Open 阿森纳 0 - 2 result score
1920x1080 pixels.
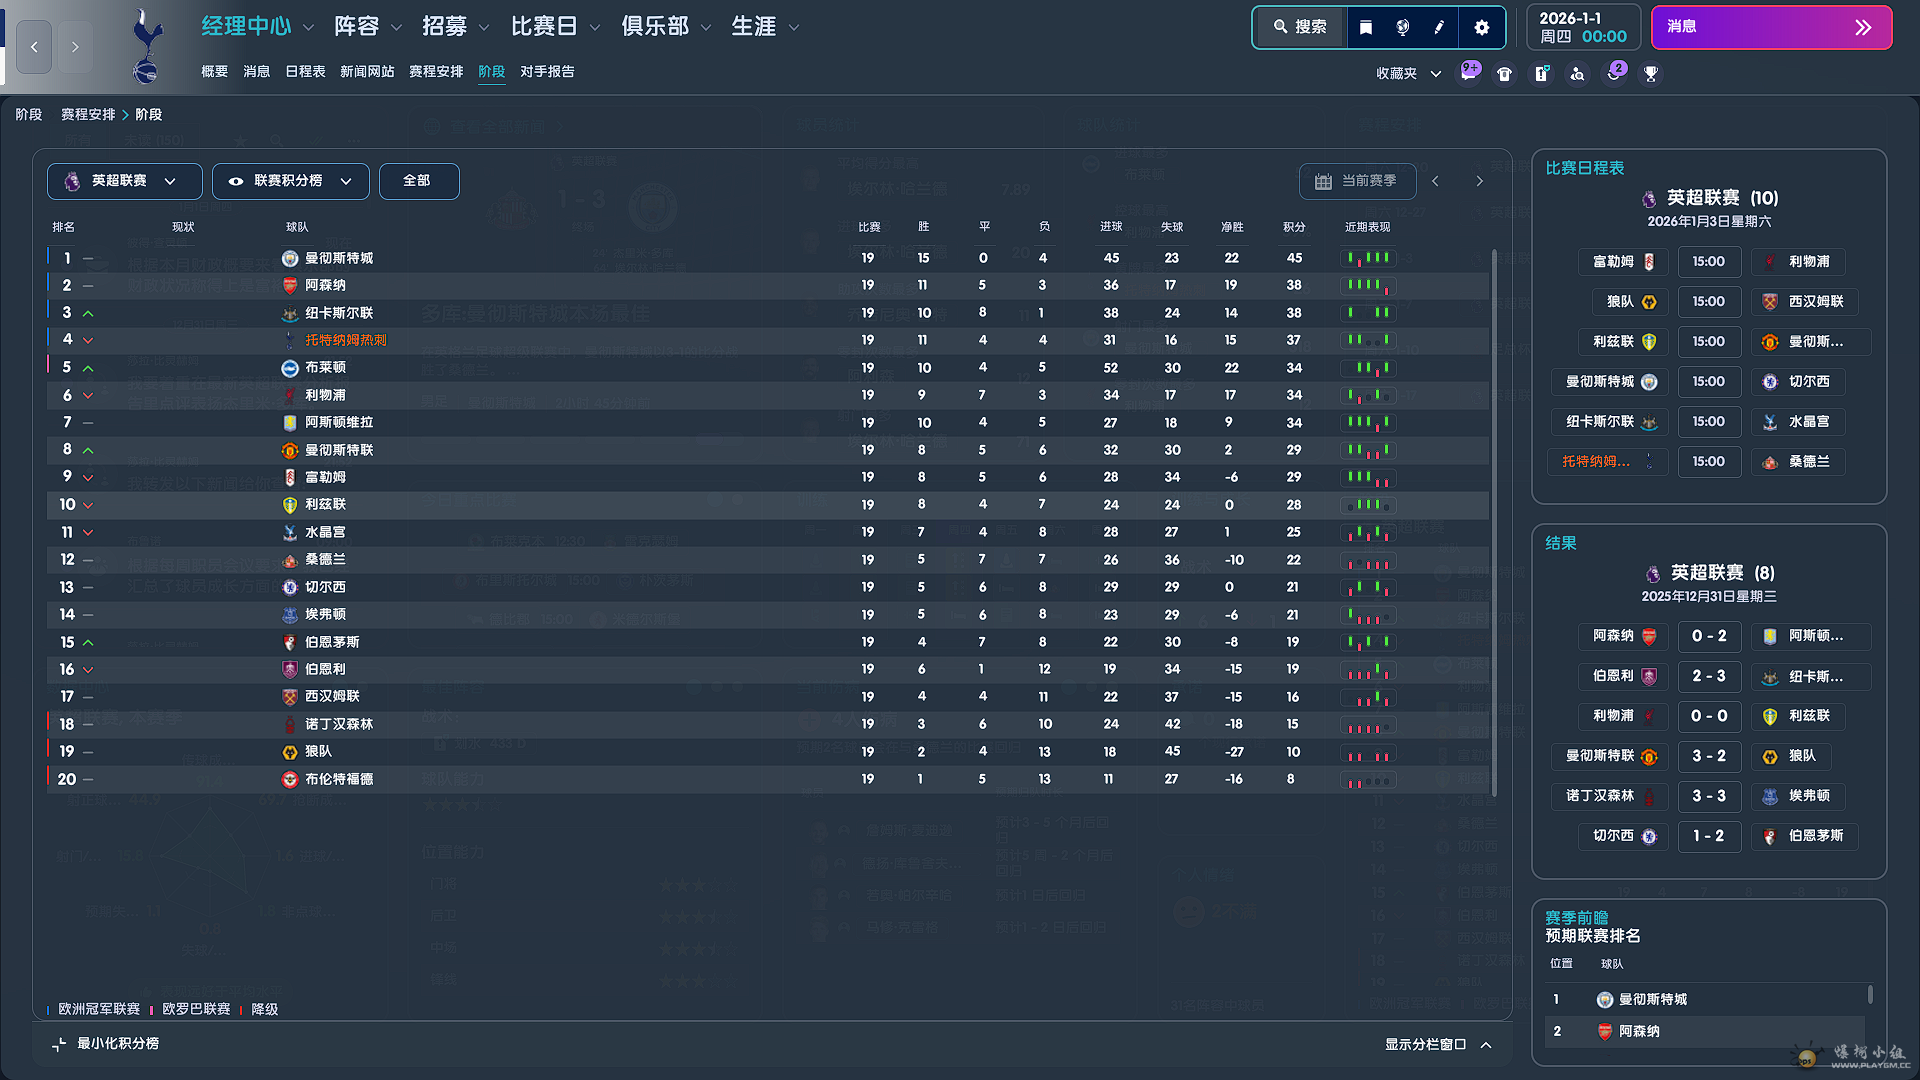point(1709,637)
